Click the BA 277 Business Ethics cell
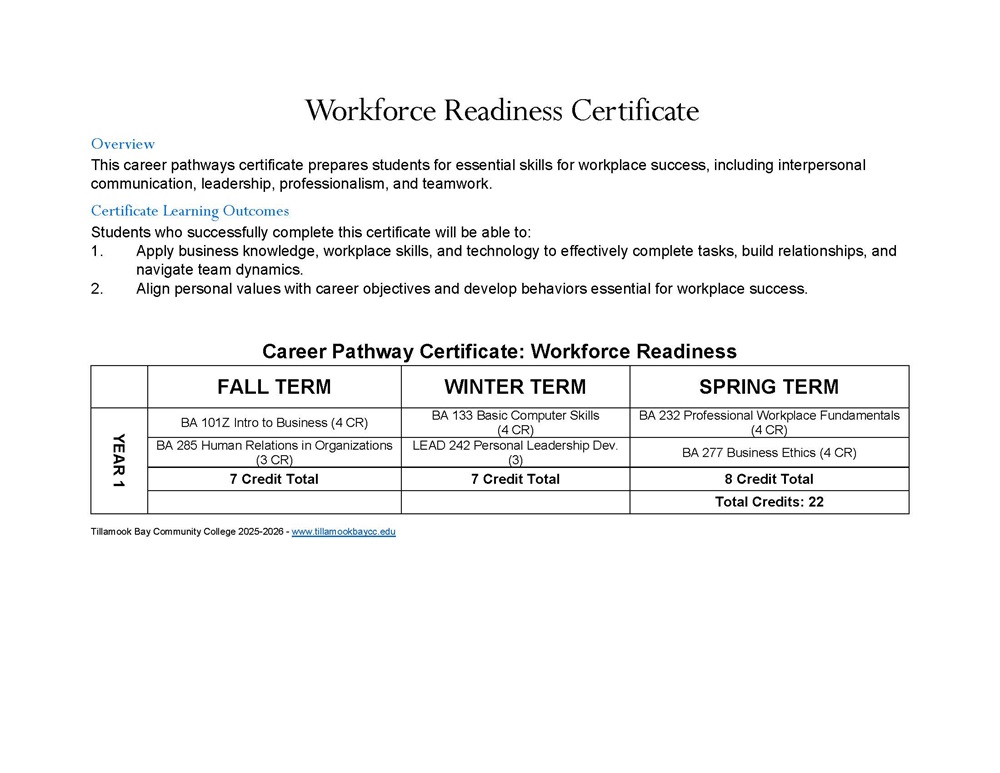This screenshot has height=773, width=1000. coord(769,452)
